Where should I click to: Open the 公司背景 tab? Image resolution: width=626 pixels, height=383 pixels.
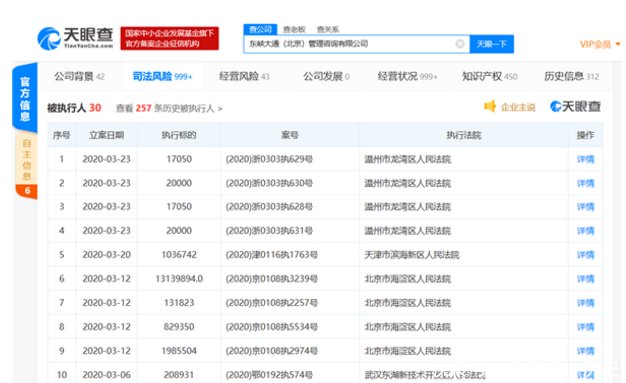pos(79,76)
